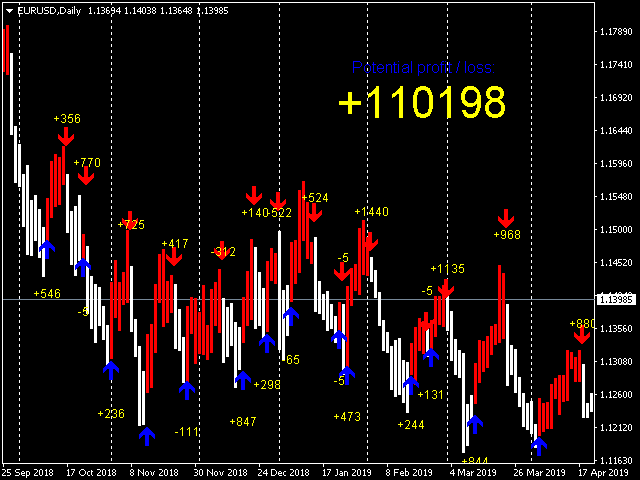Click the red arrow below +1135 label
Screen dimensions: 640x480
click(x=446, y=289)
